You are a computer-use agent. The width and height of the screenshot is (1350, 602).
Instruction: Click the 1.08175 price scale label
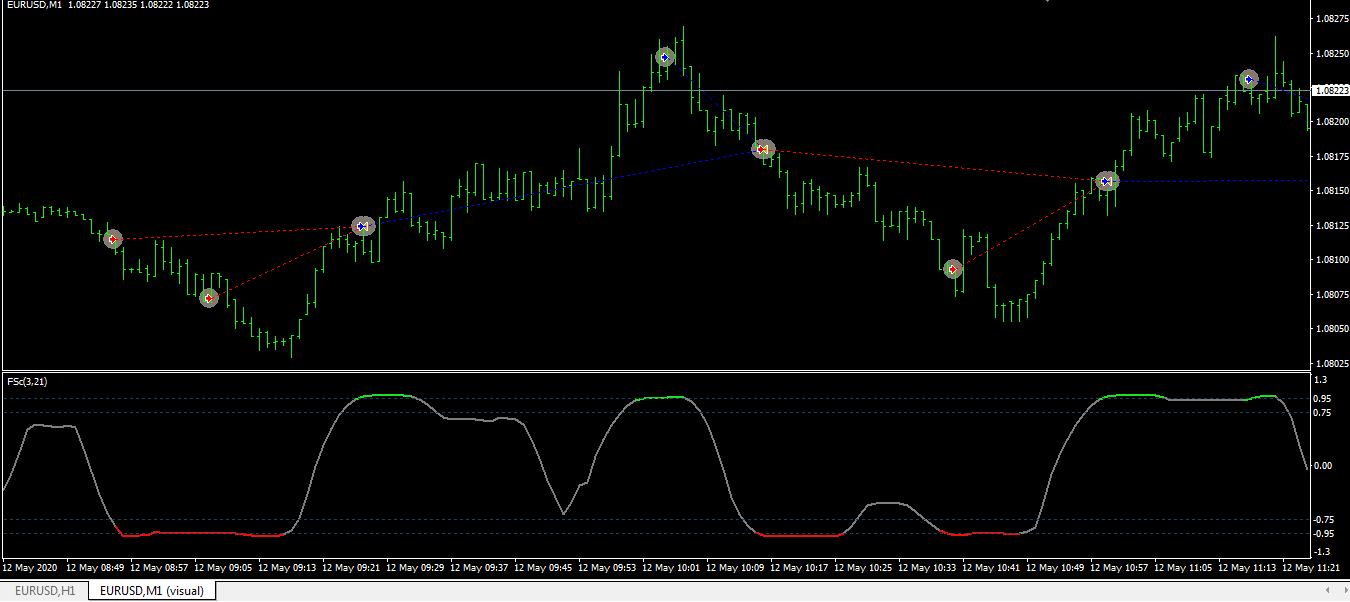click(x=1332, y=157)
